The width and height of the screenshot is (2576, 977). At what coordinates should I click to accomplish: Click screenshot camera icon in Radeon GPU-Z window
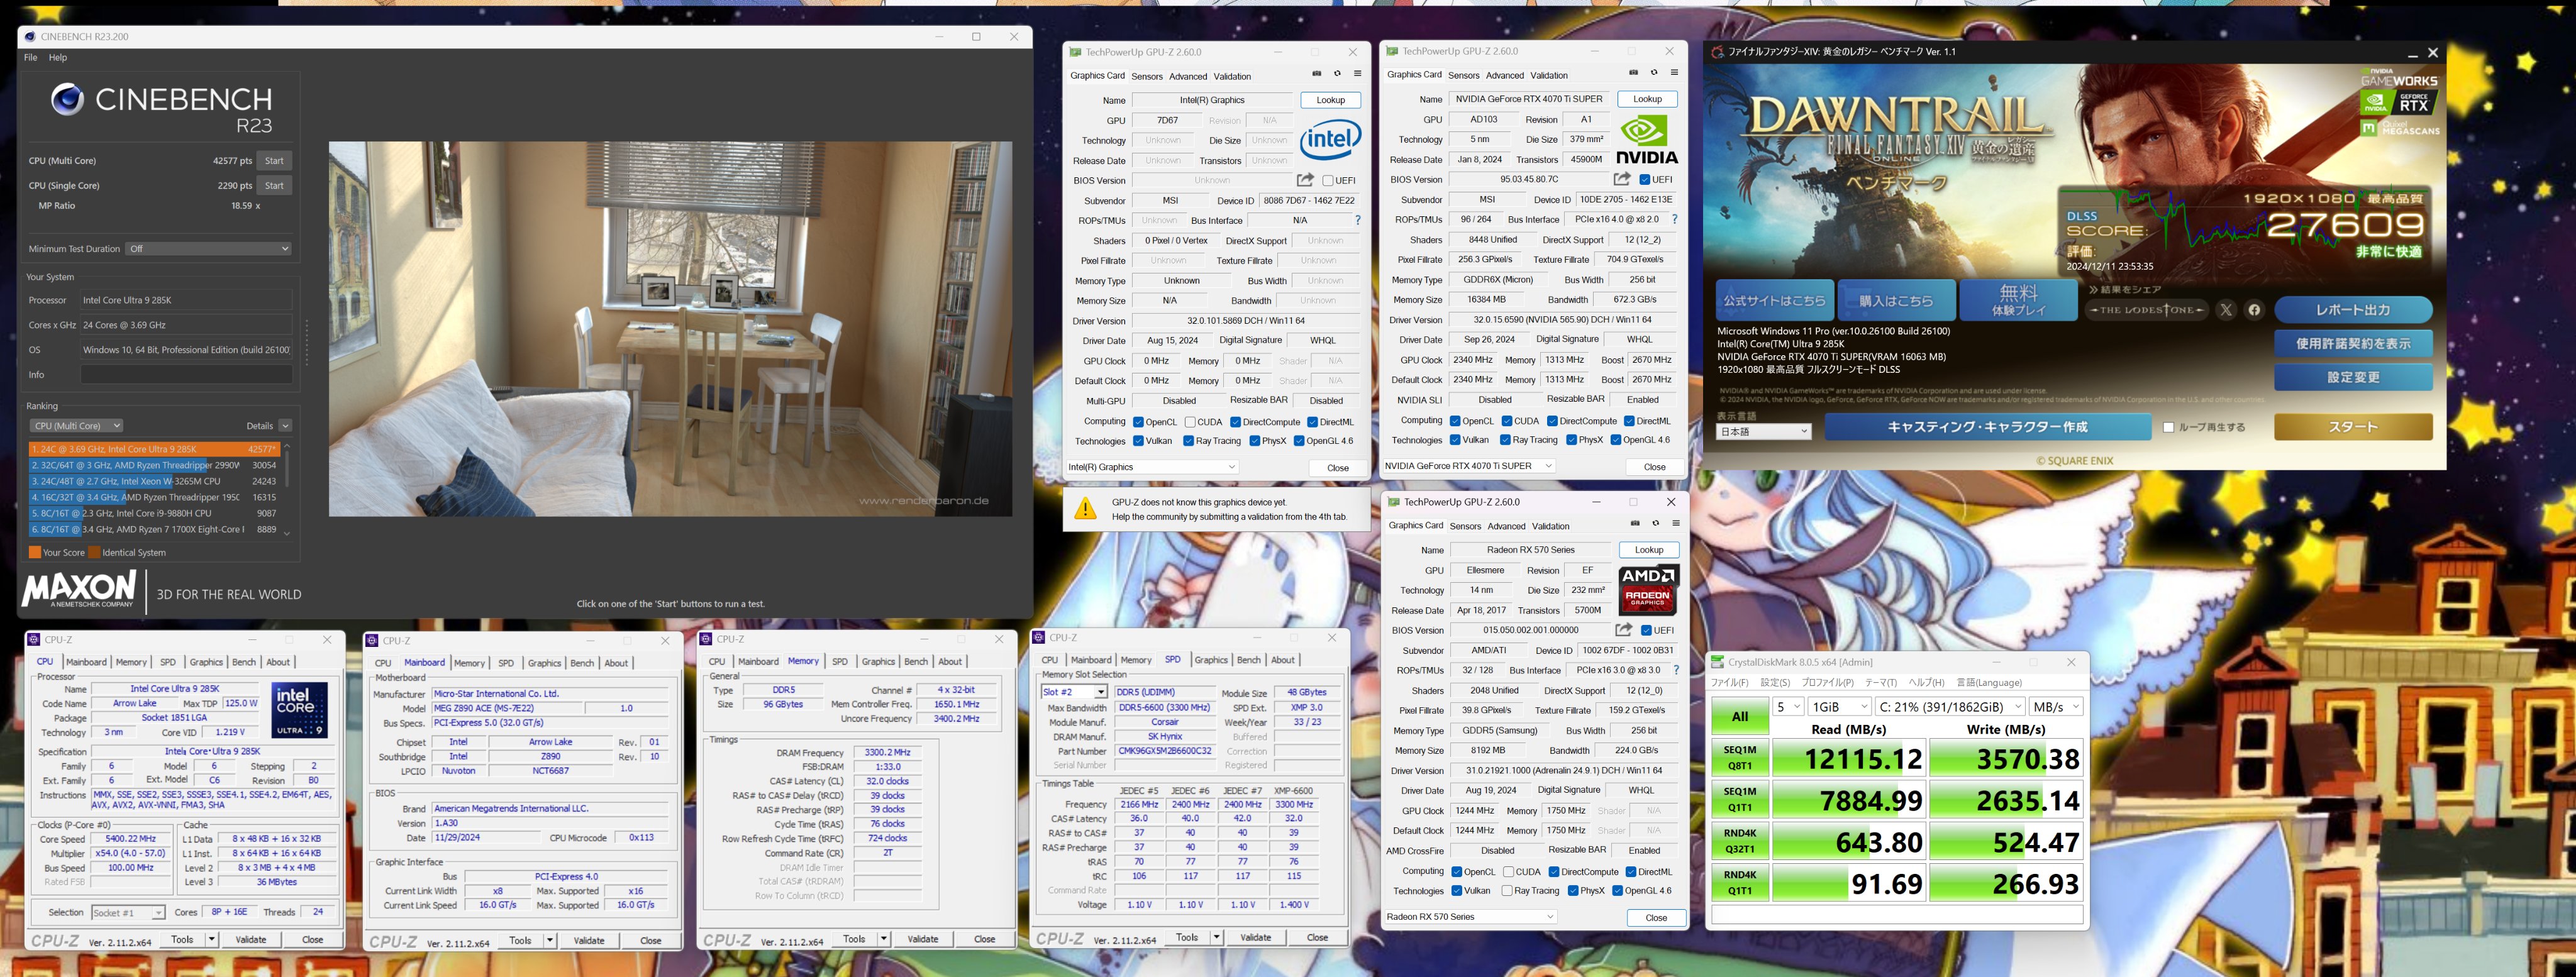1636,524
